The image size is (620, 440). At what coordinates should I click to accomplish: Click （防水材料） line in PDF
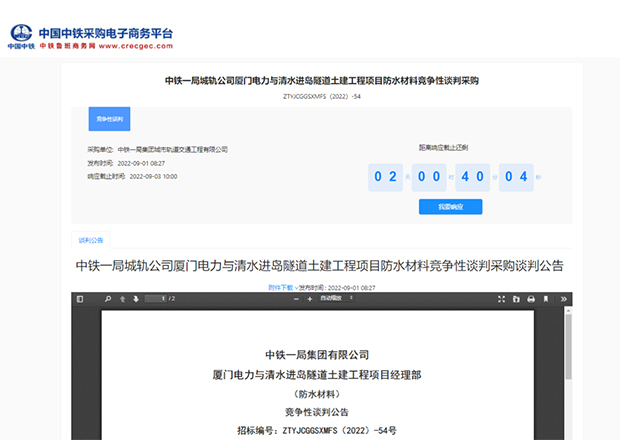coord(317,394)
